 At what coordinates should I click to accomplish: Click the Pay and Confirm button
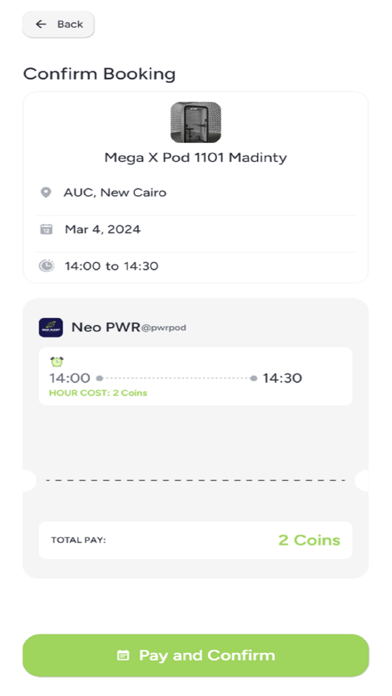(196, 655)
